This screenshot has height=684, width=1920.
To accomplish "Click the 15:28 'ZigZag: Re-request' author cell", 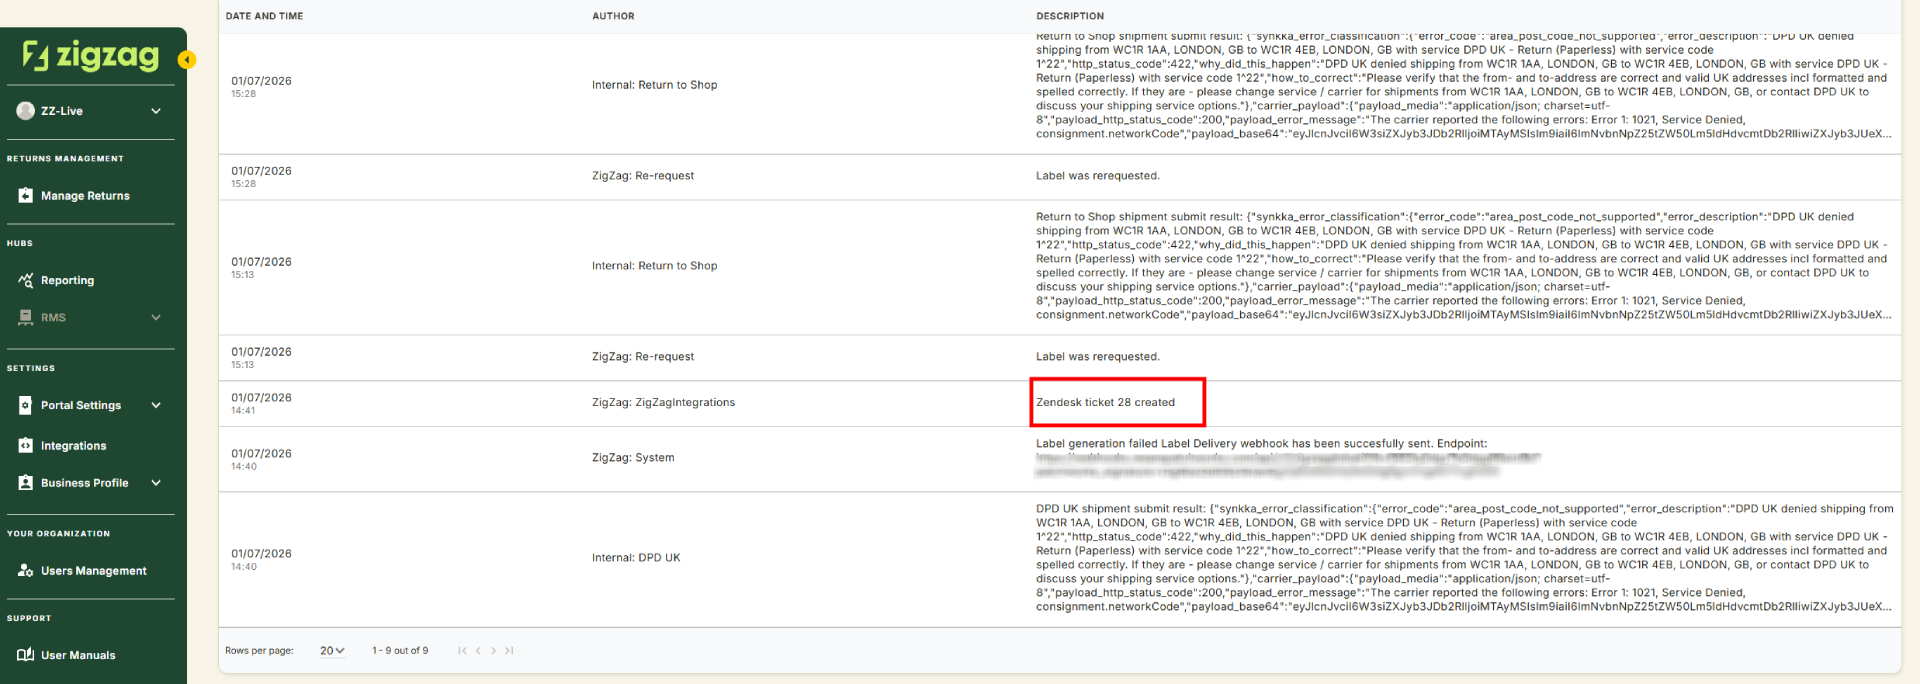I will [643, 175].
